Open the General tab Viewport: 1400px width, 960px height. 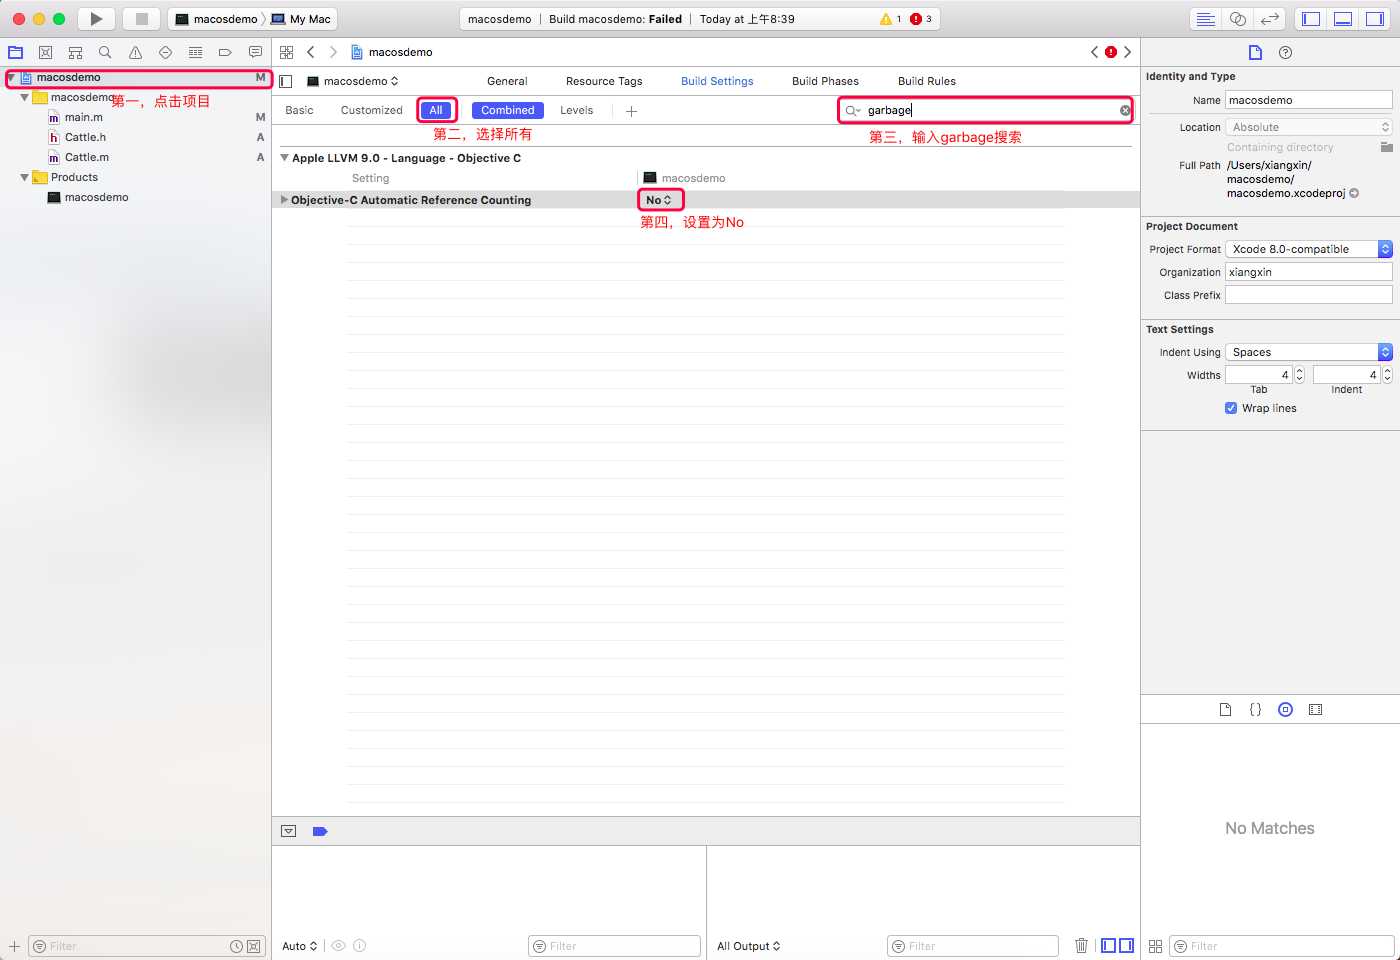pos(507,81)
